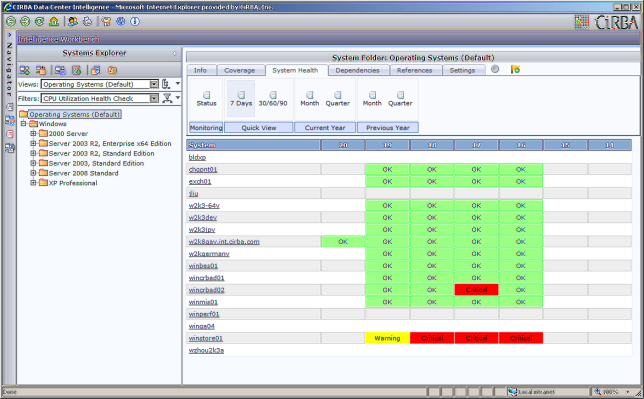
Task: Open the wincrbad02 system link
Action: pyautogui.click(x=206, y=290)
